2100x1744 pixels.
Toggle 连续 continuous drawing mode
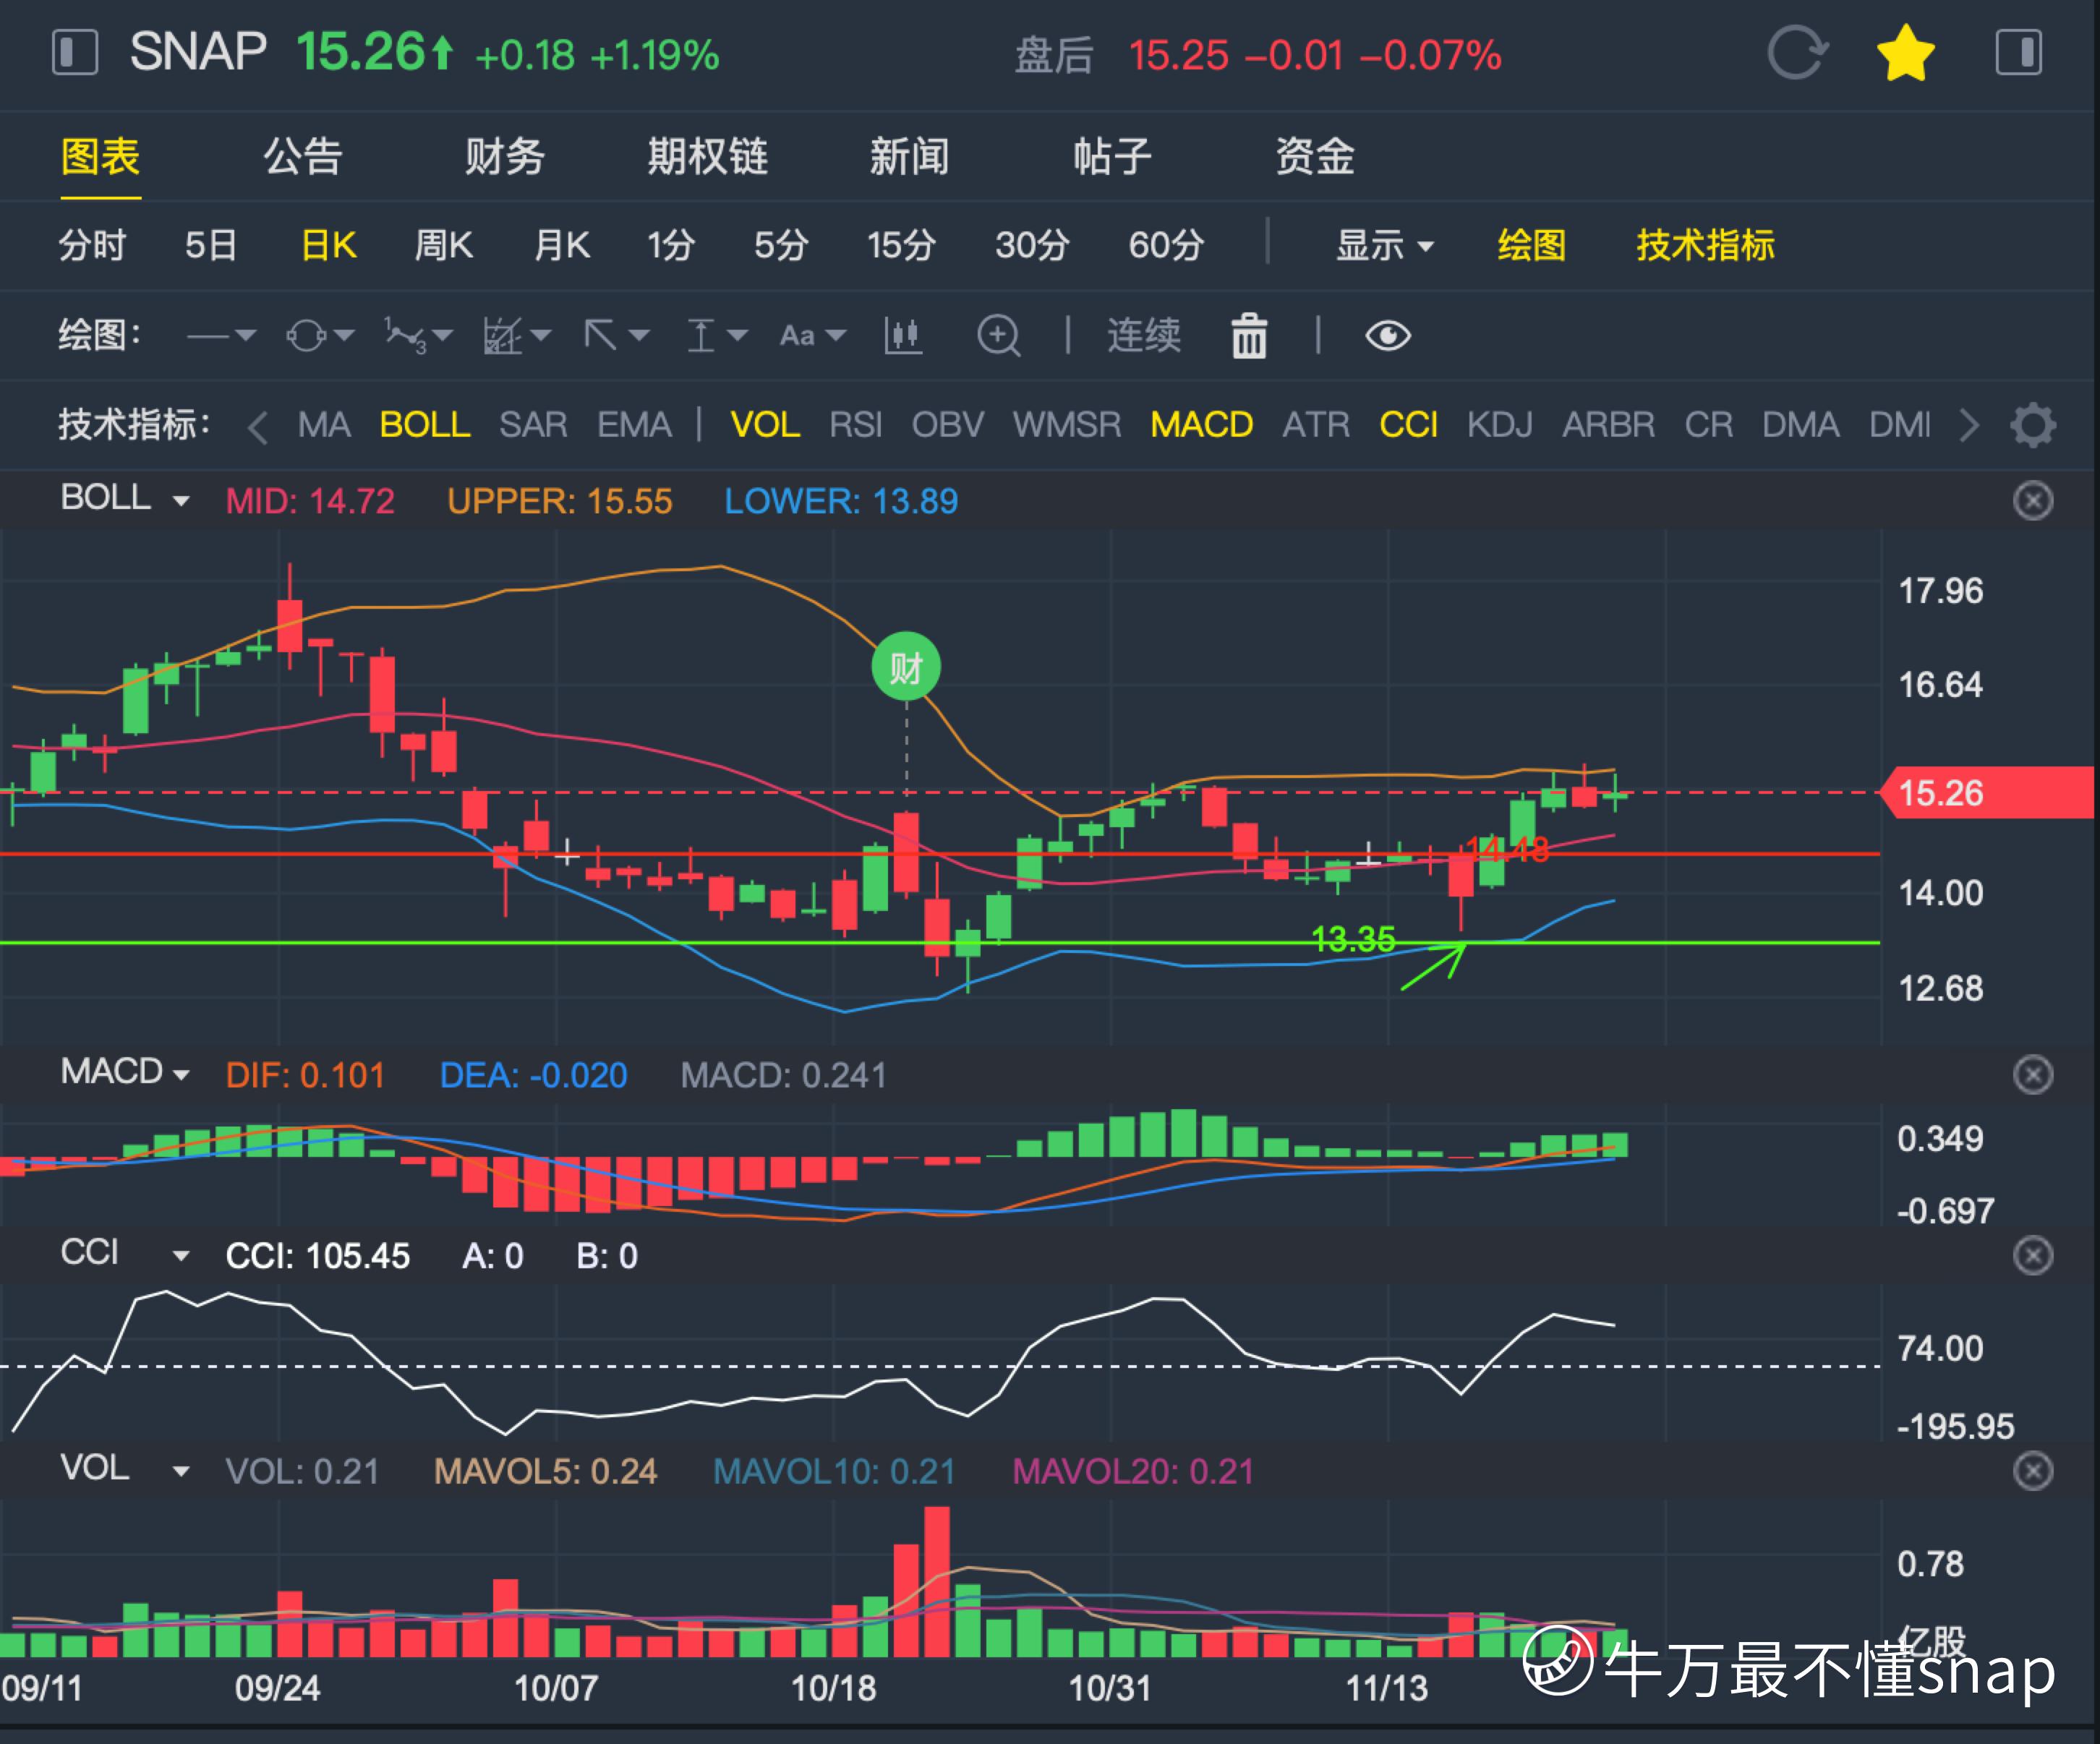pos(1144,336)
